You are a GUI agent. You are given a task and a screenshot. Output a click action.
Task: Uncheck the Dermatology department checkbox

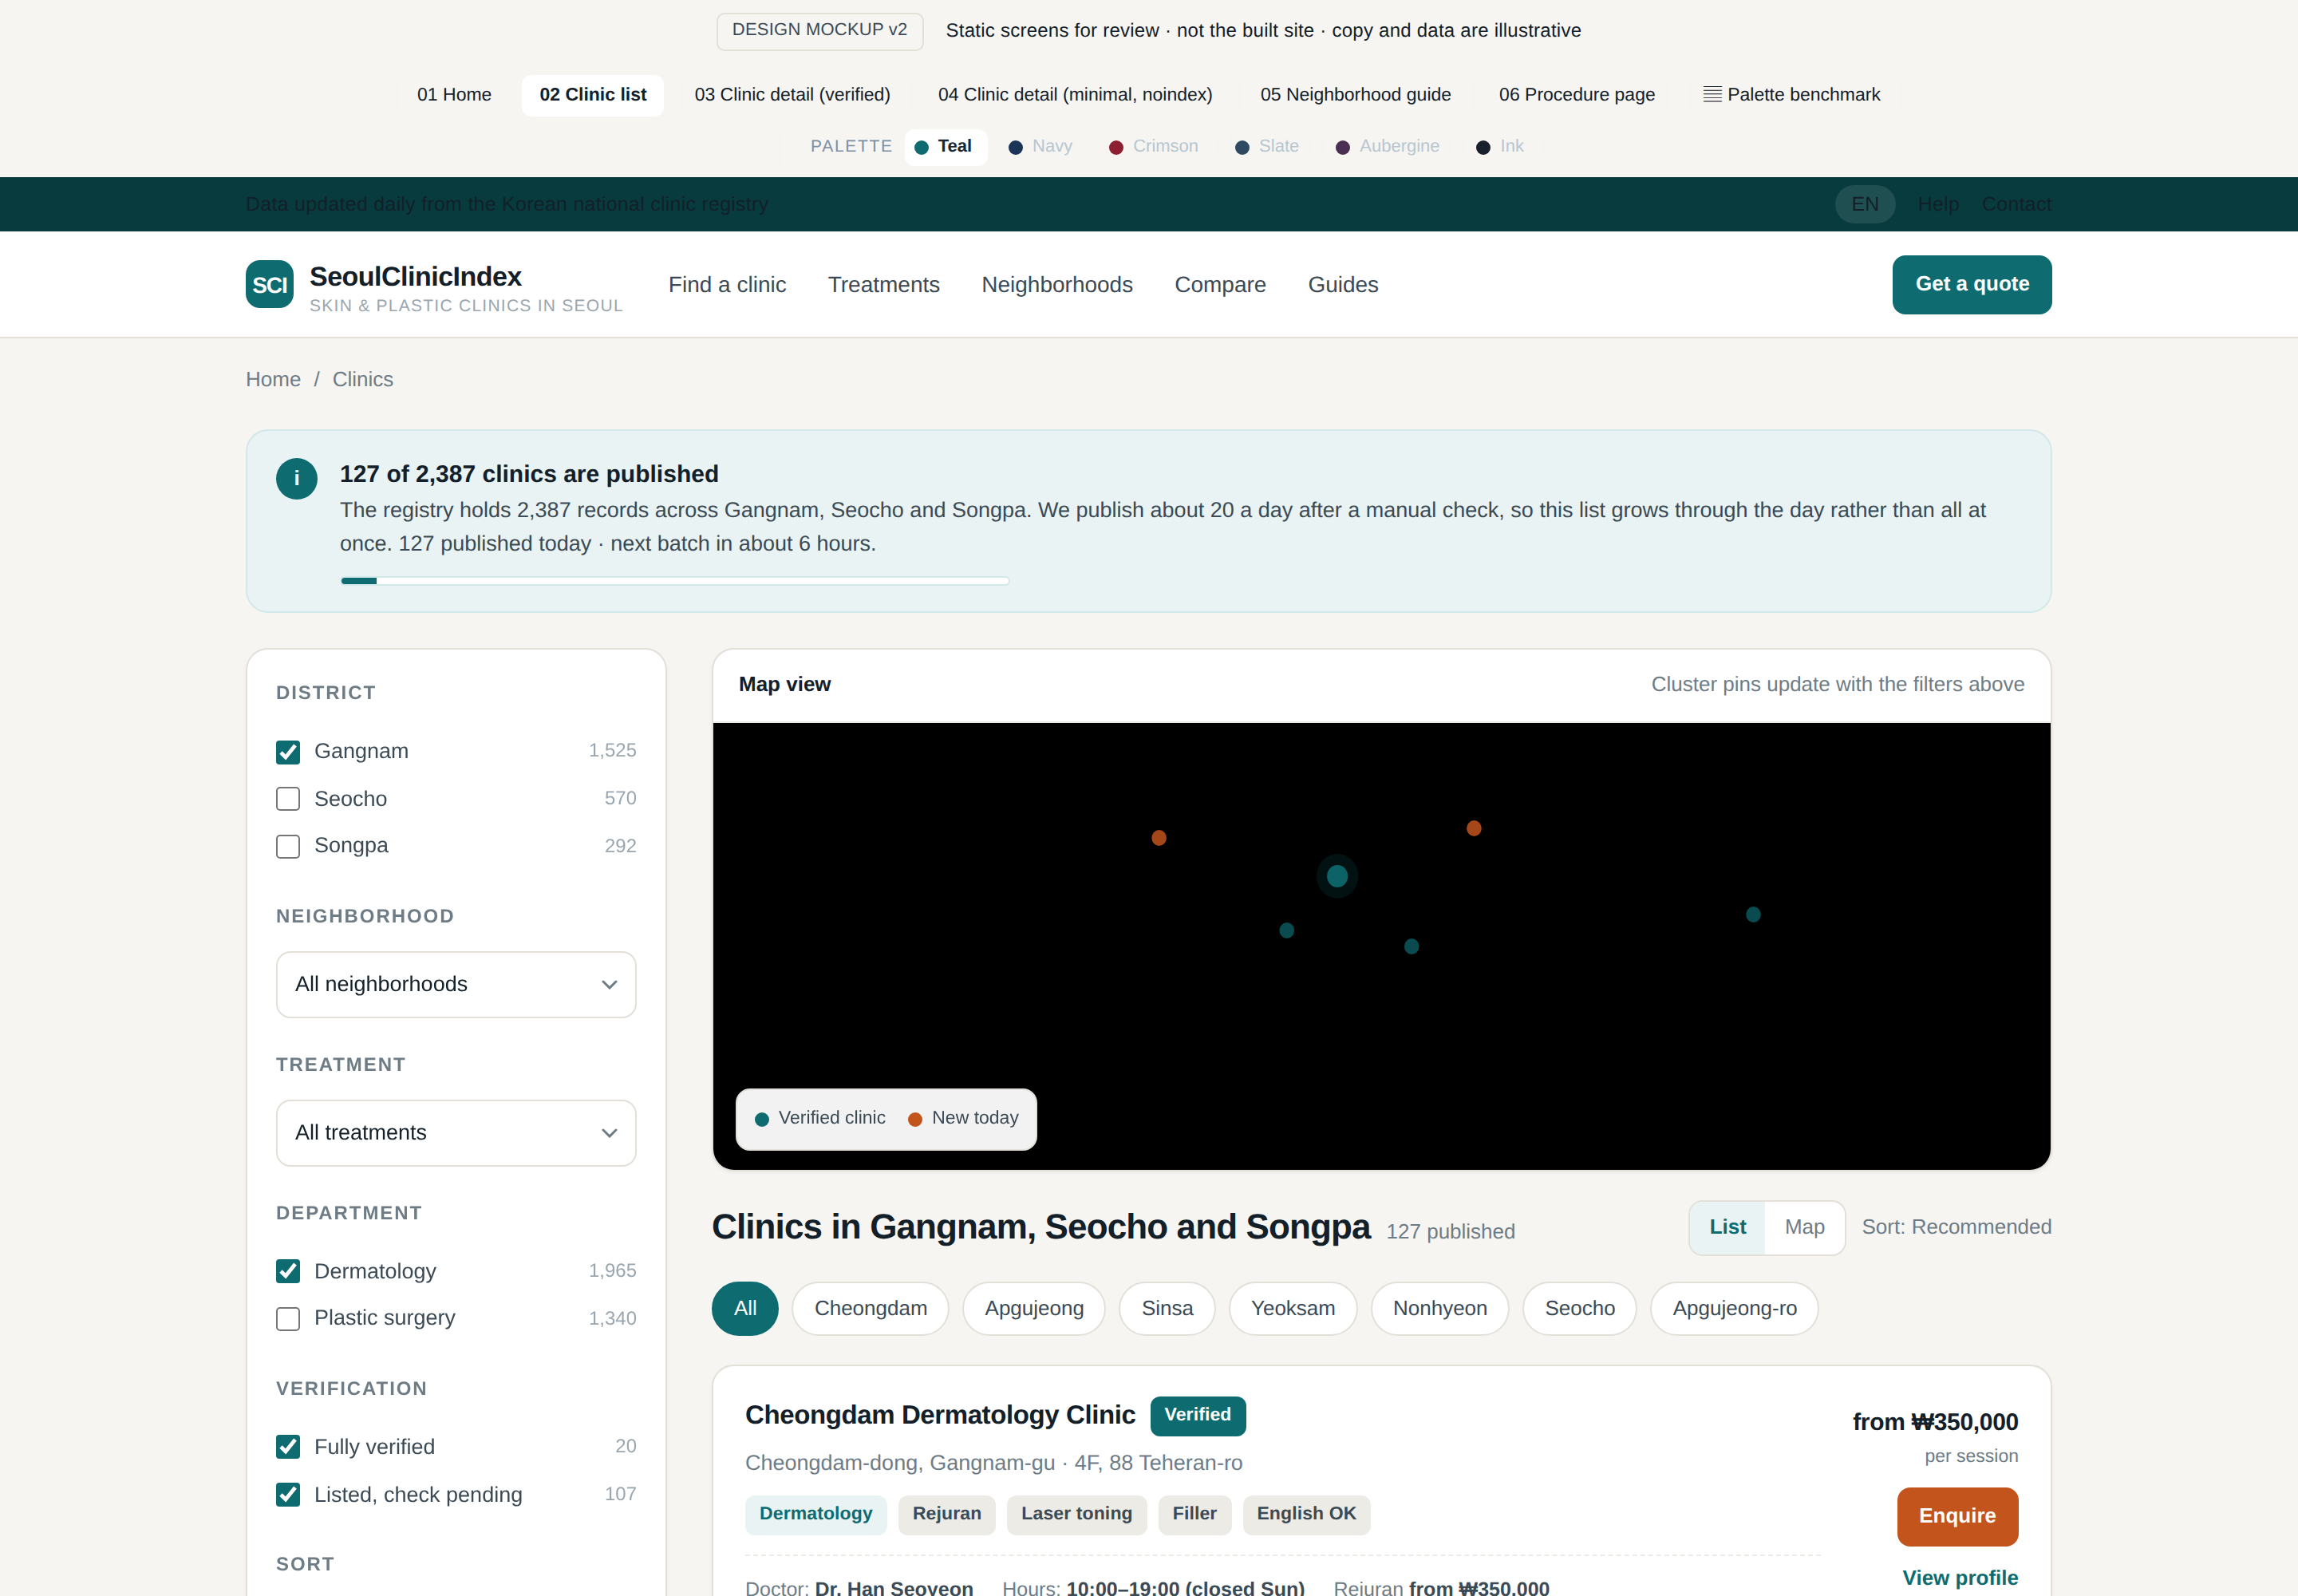click(288, 1271)
